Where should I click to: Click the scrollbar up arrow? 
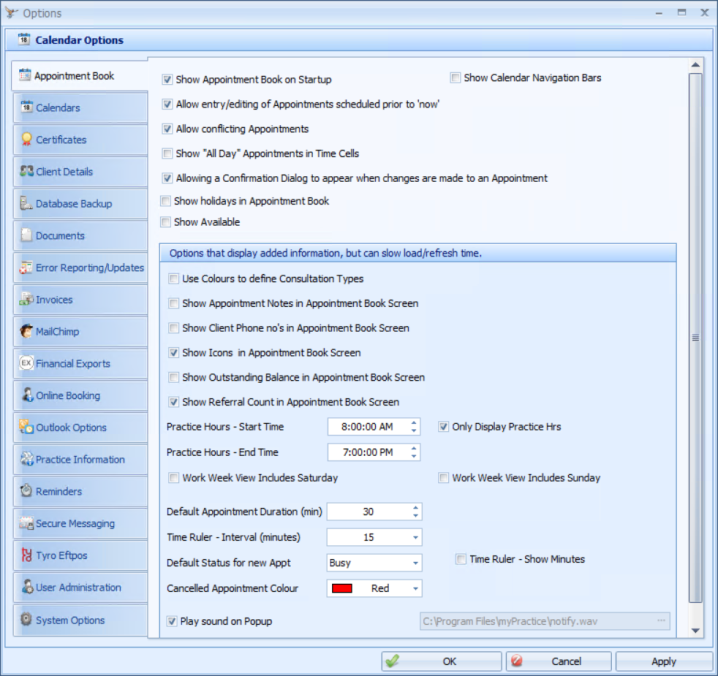[695, 65]
